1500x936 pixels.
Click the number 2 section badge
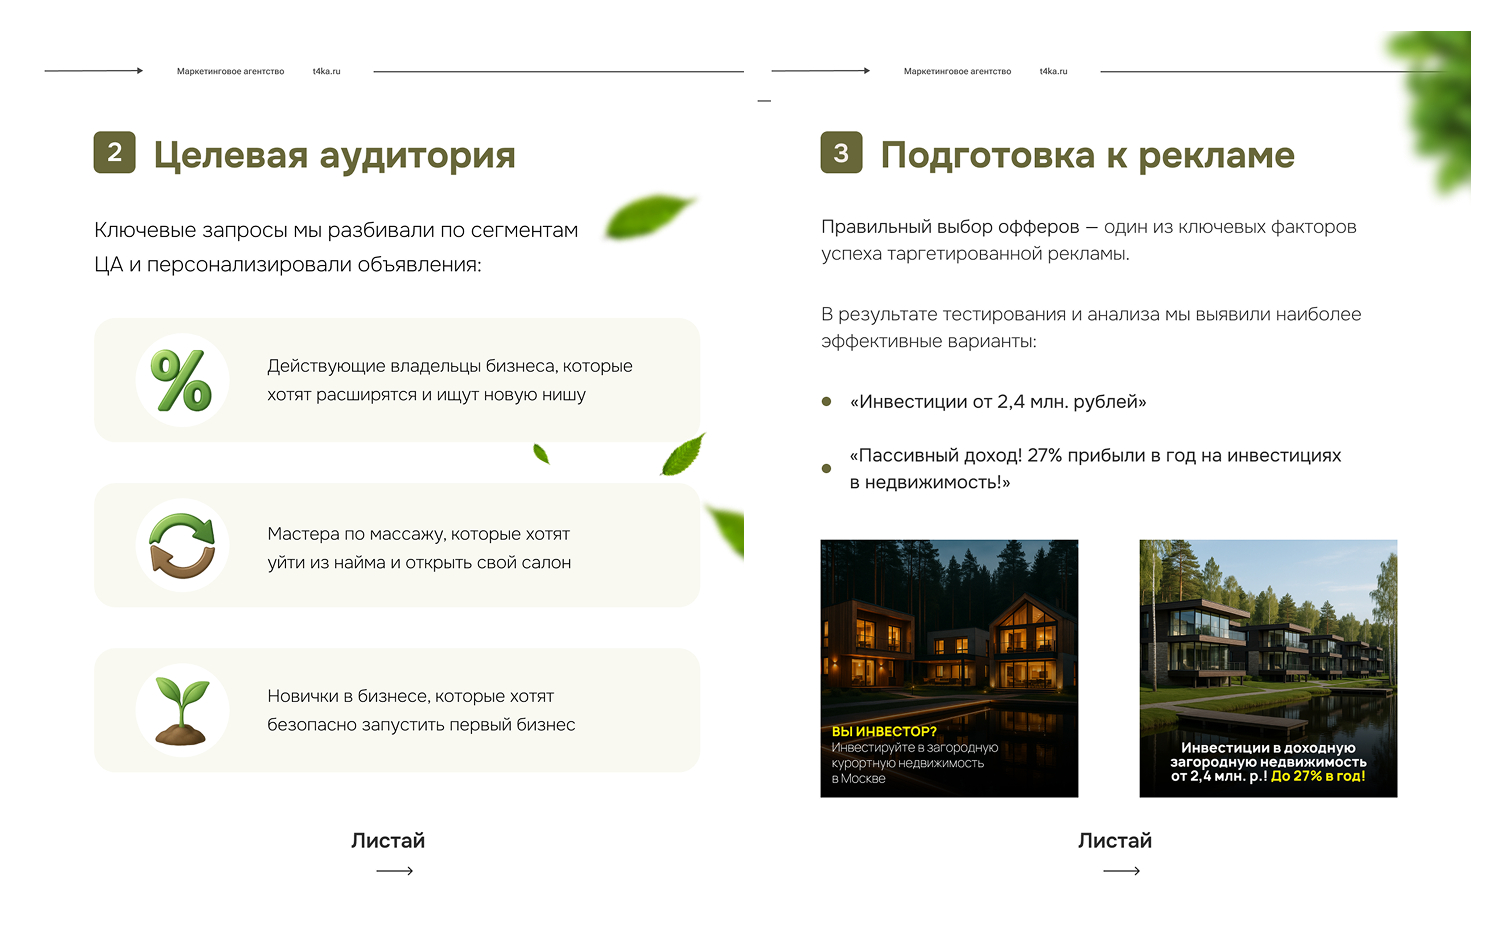(x=115, y=152)
